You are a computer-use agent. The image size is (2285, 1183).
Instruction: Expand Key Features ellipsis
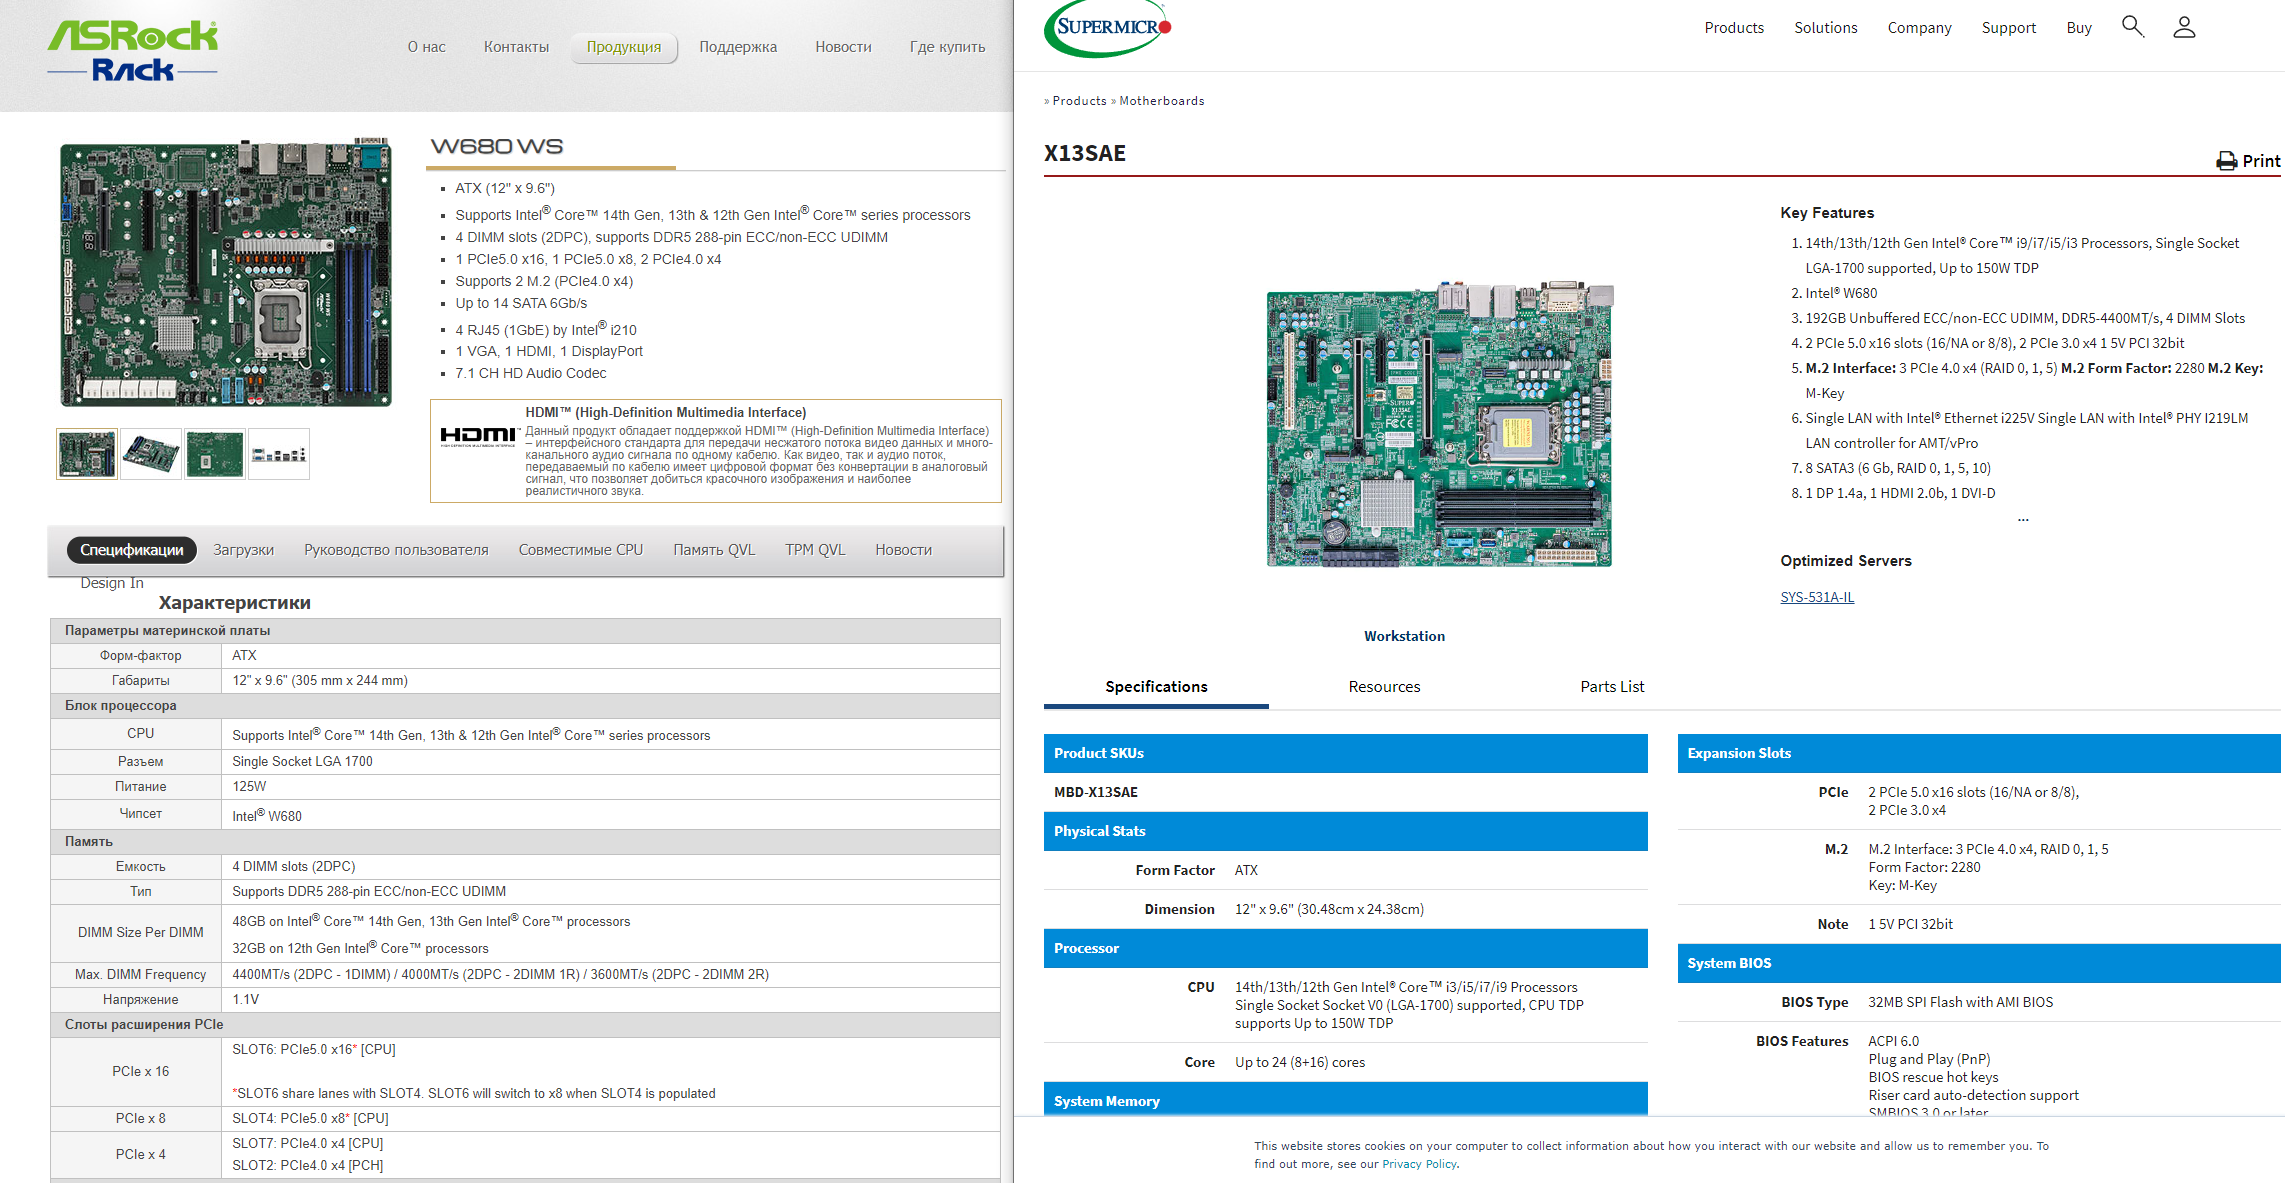(2023, 519)
